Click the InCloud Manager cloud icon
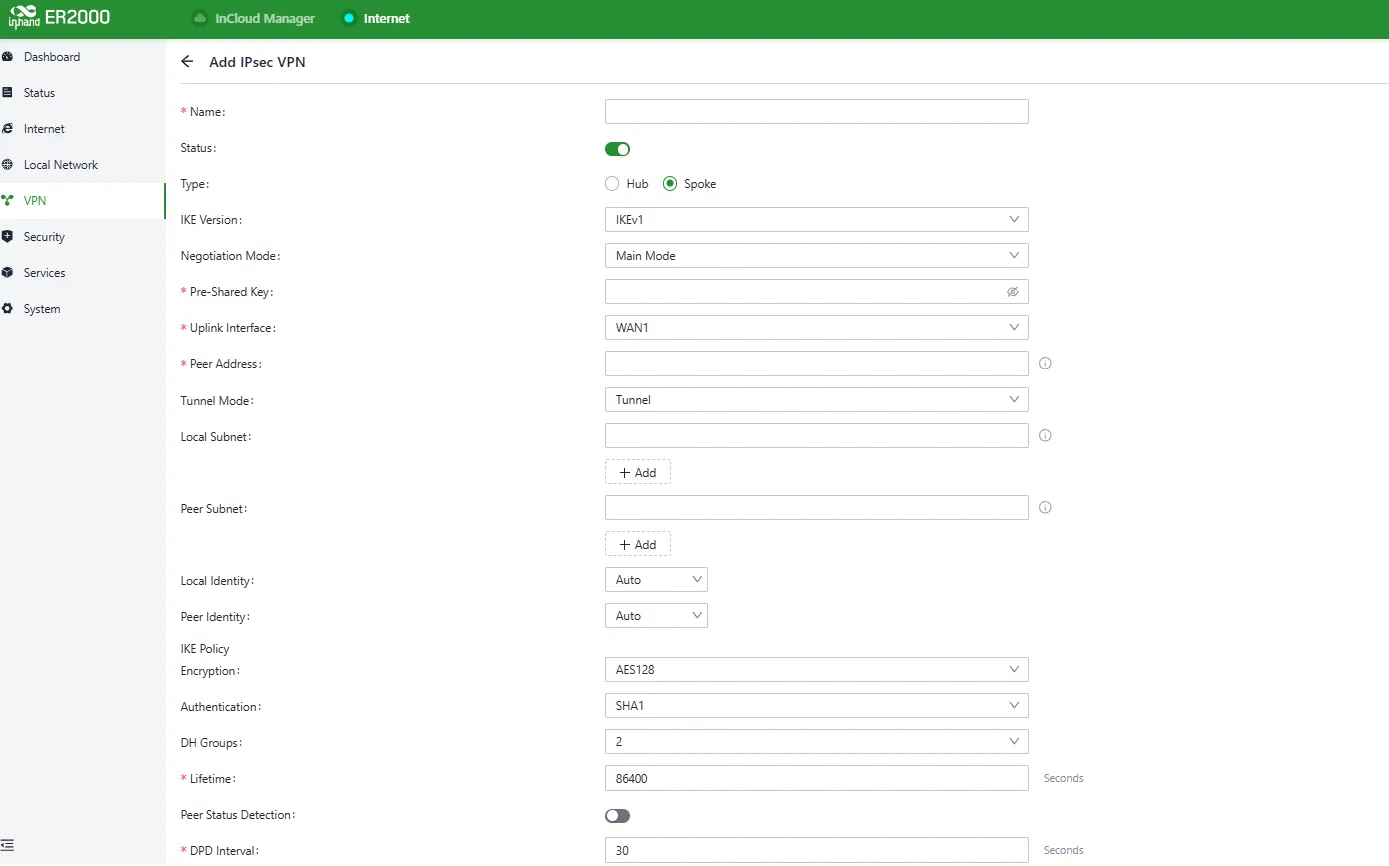The height and width of the screenshot is (866, 1389). [199, 18]
